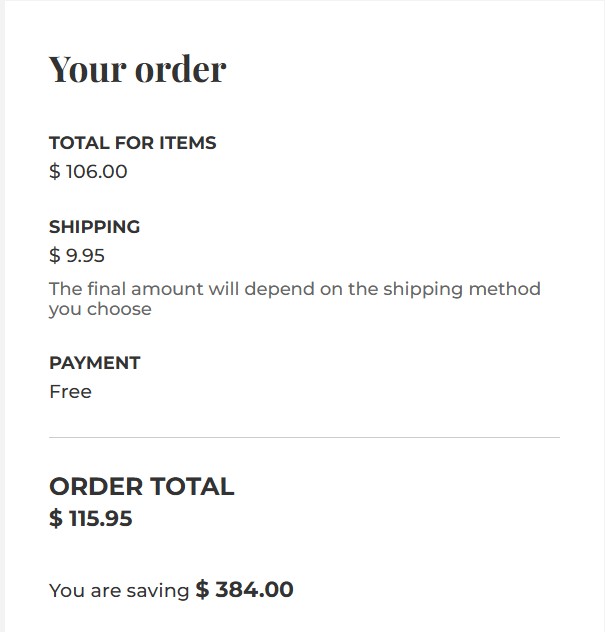Click the dollar sign before 115.95
This screenshot has height=632, width=605.
tap(55, 518)
